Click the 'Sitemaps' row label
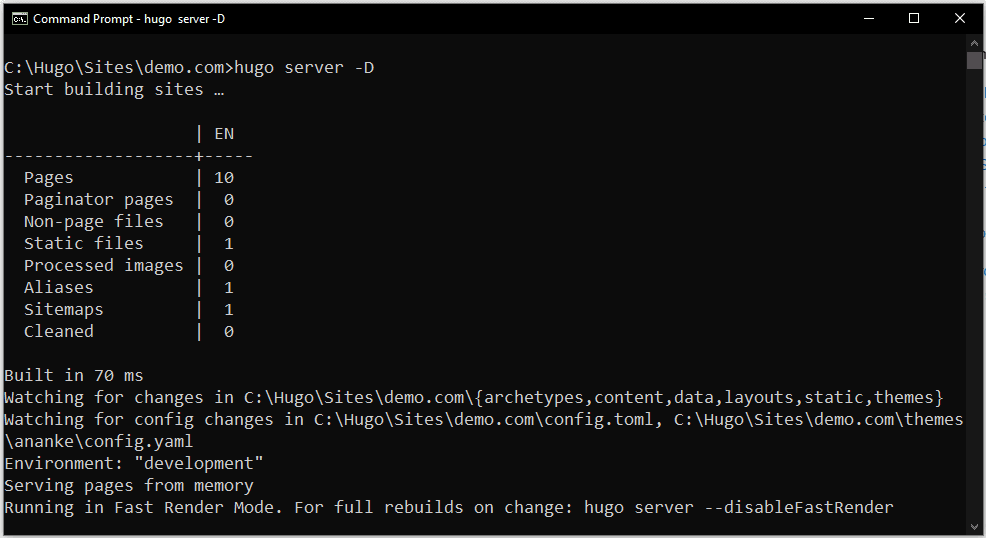 pyautogui.click(x=63, y=309)
